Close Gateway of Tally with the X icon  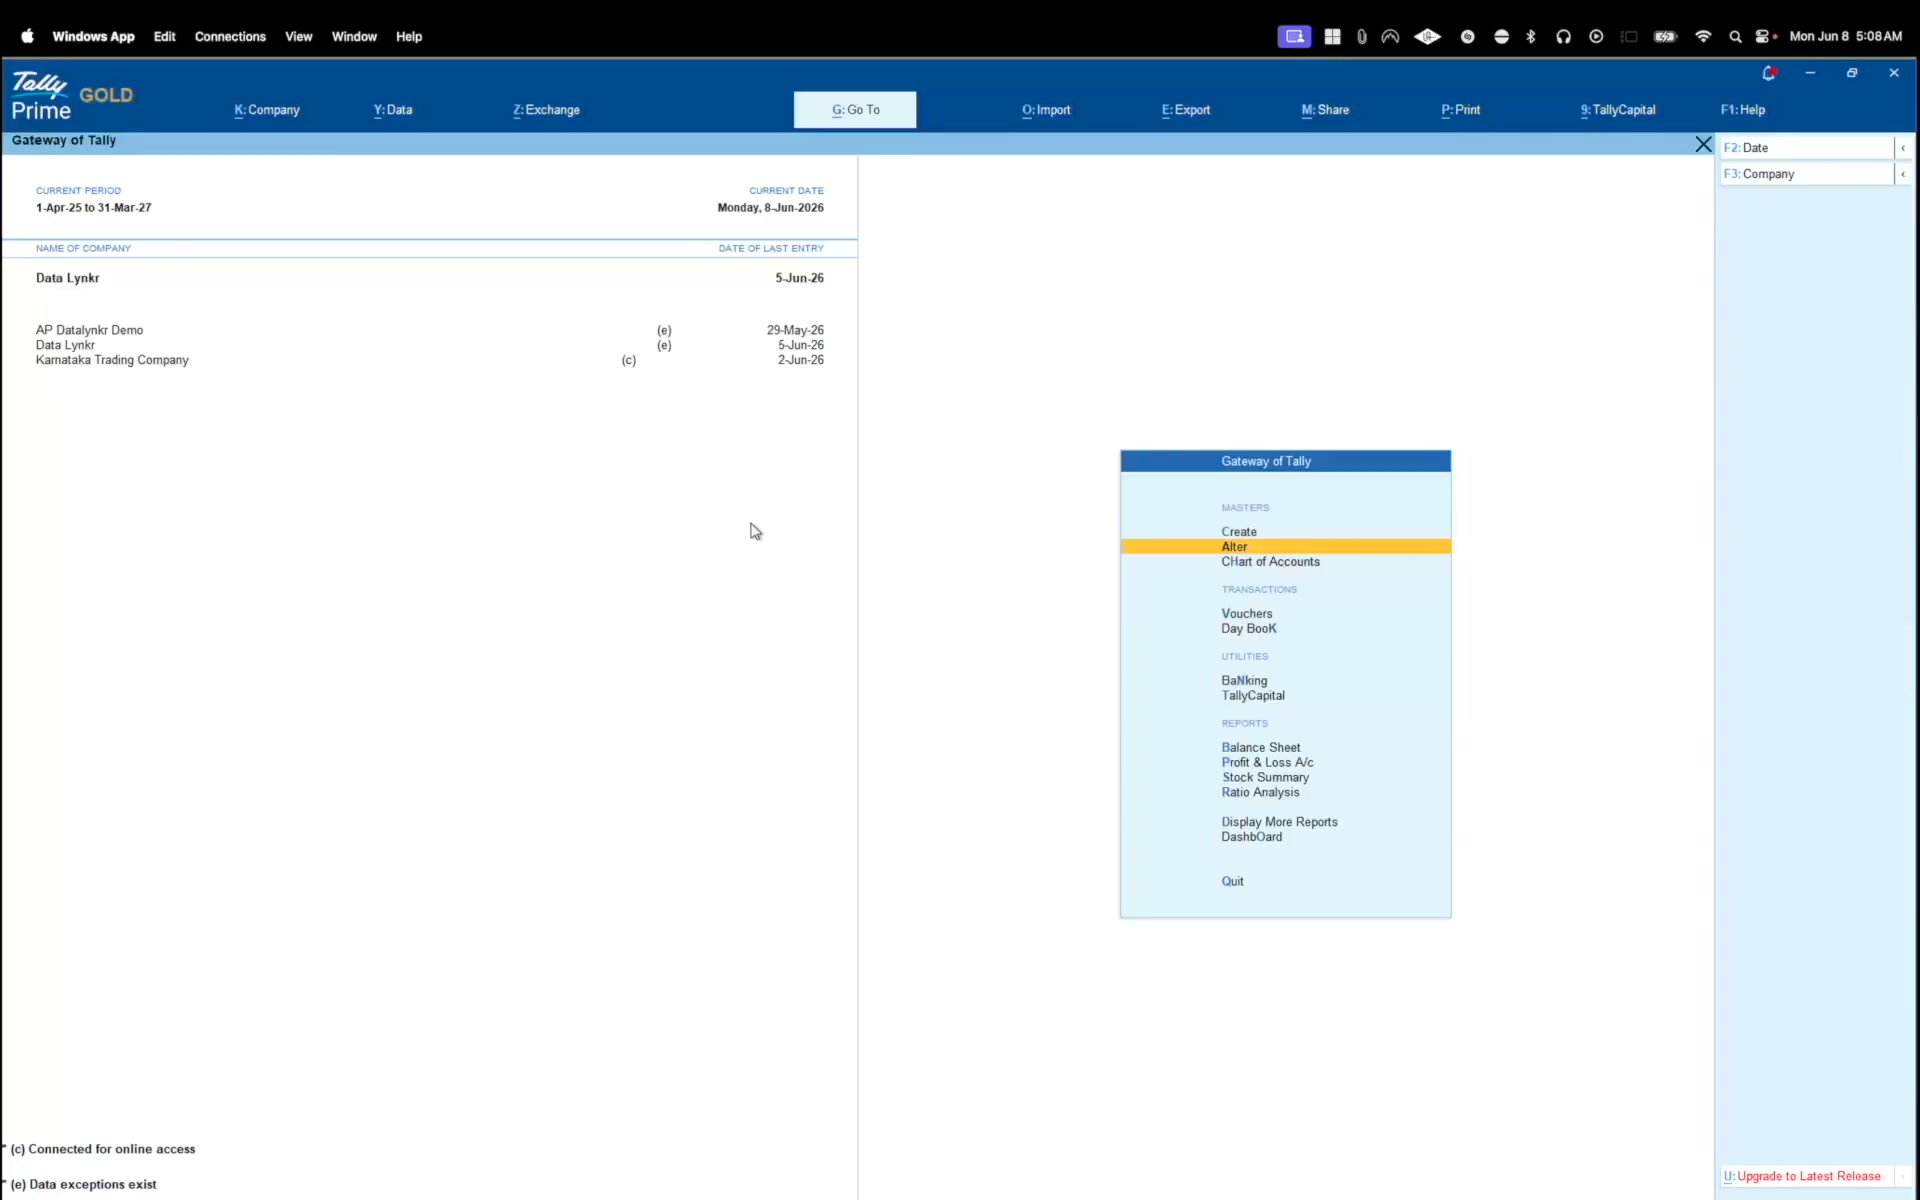pos(1703,145)
